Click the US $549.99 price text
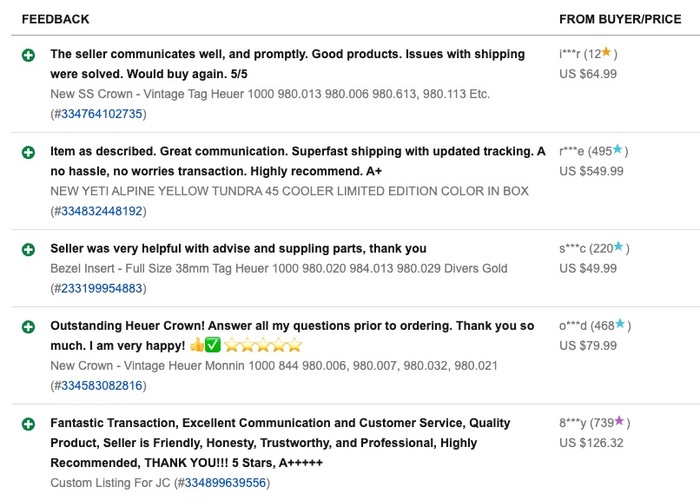Image resolution: width=700 pixels, height=500 pixels. pos(591,171)
